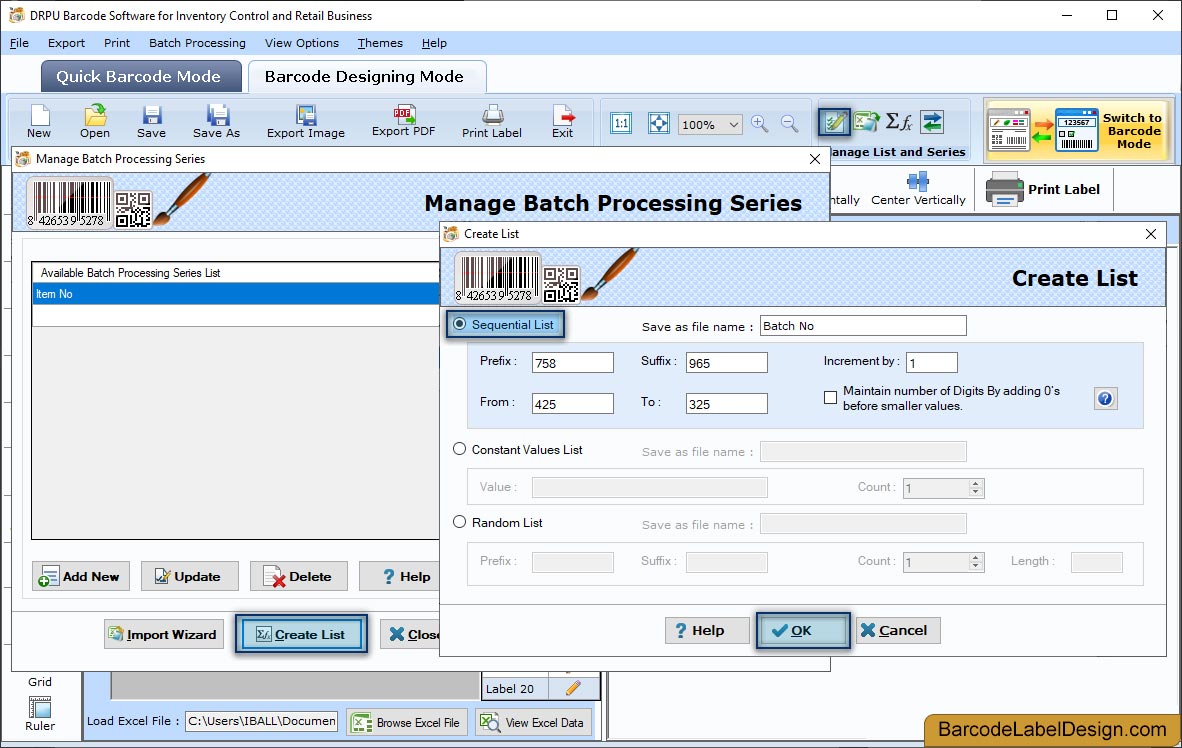This screenshot has height=748, width=1182.
Task: Click Add New in batch series window
Action: point(81,576)
